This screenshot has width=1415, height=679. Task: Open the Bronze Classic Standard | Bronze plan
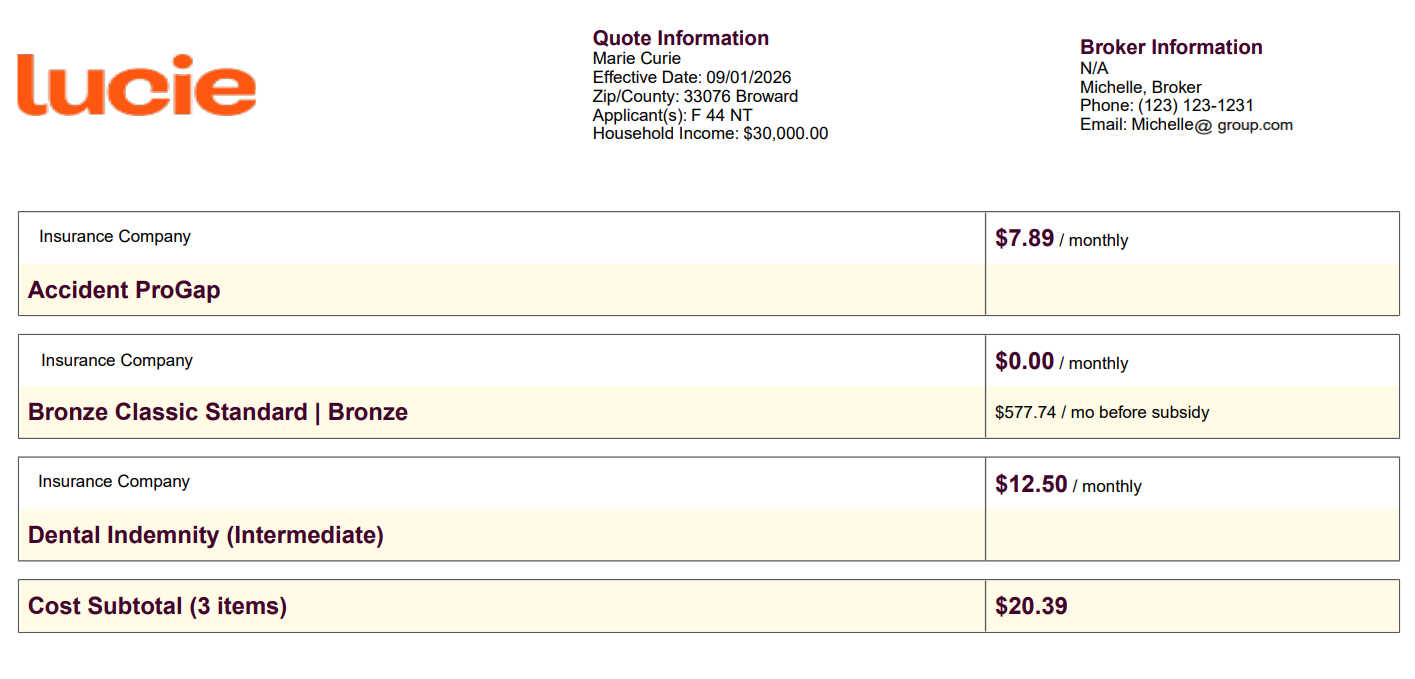click(x=218, y=412)
